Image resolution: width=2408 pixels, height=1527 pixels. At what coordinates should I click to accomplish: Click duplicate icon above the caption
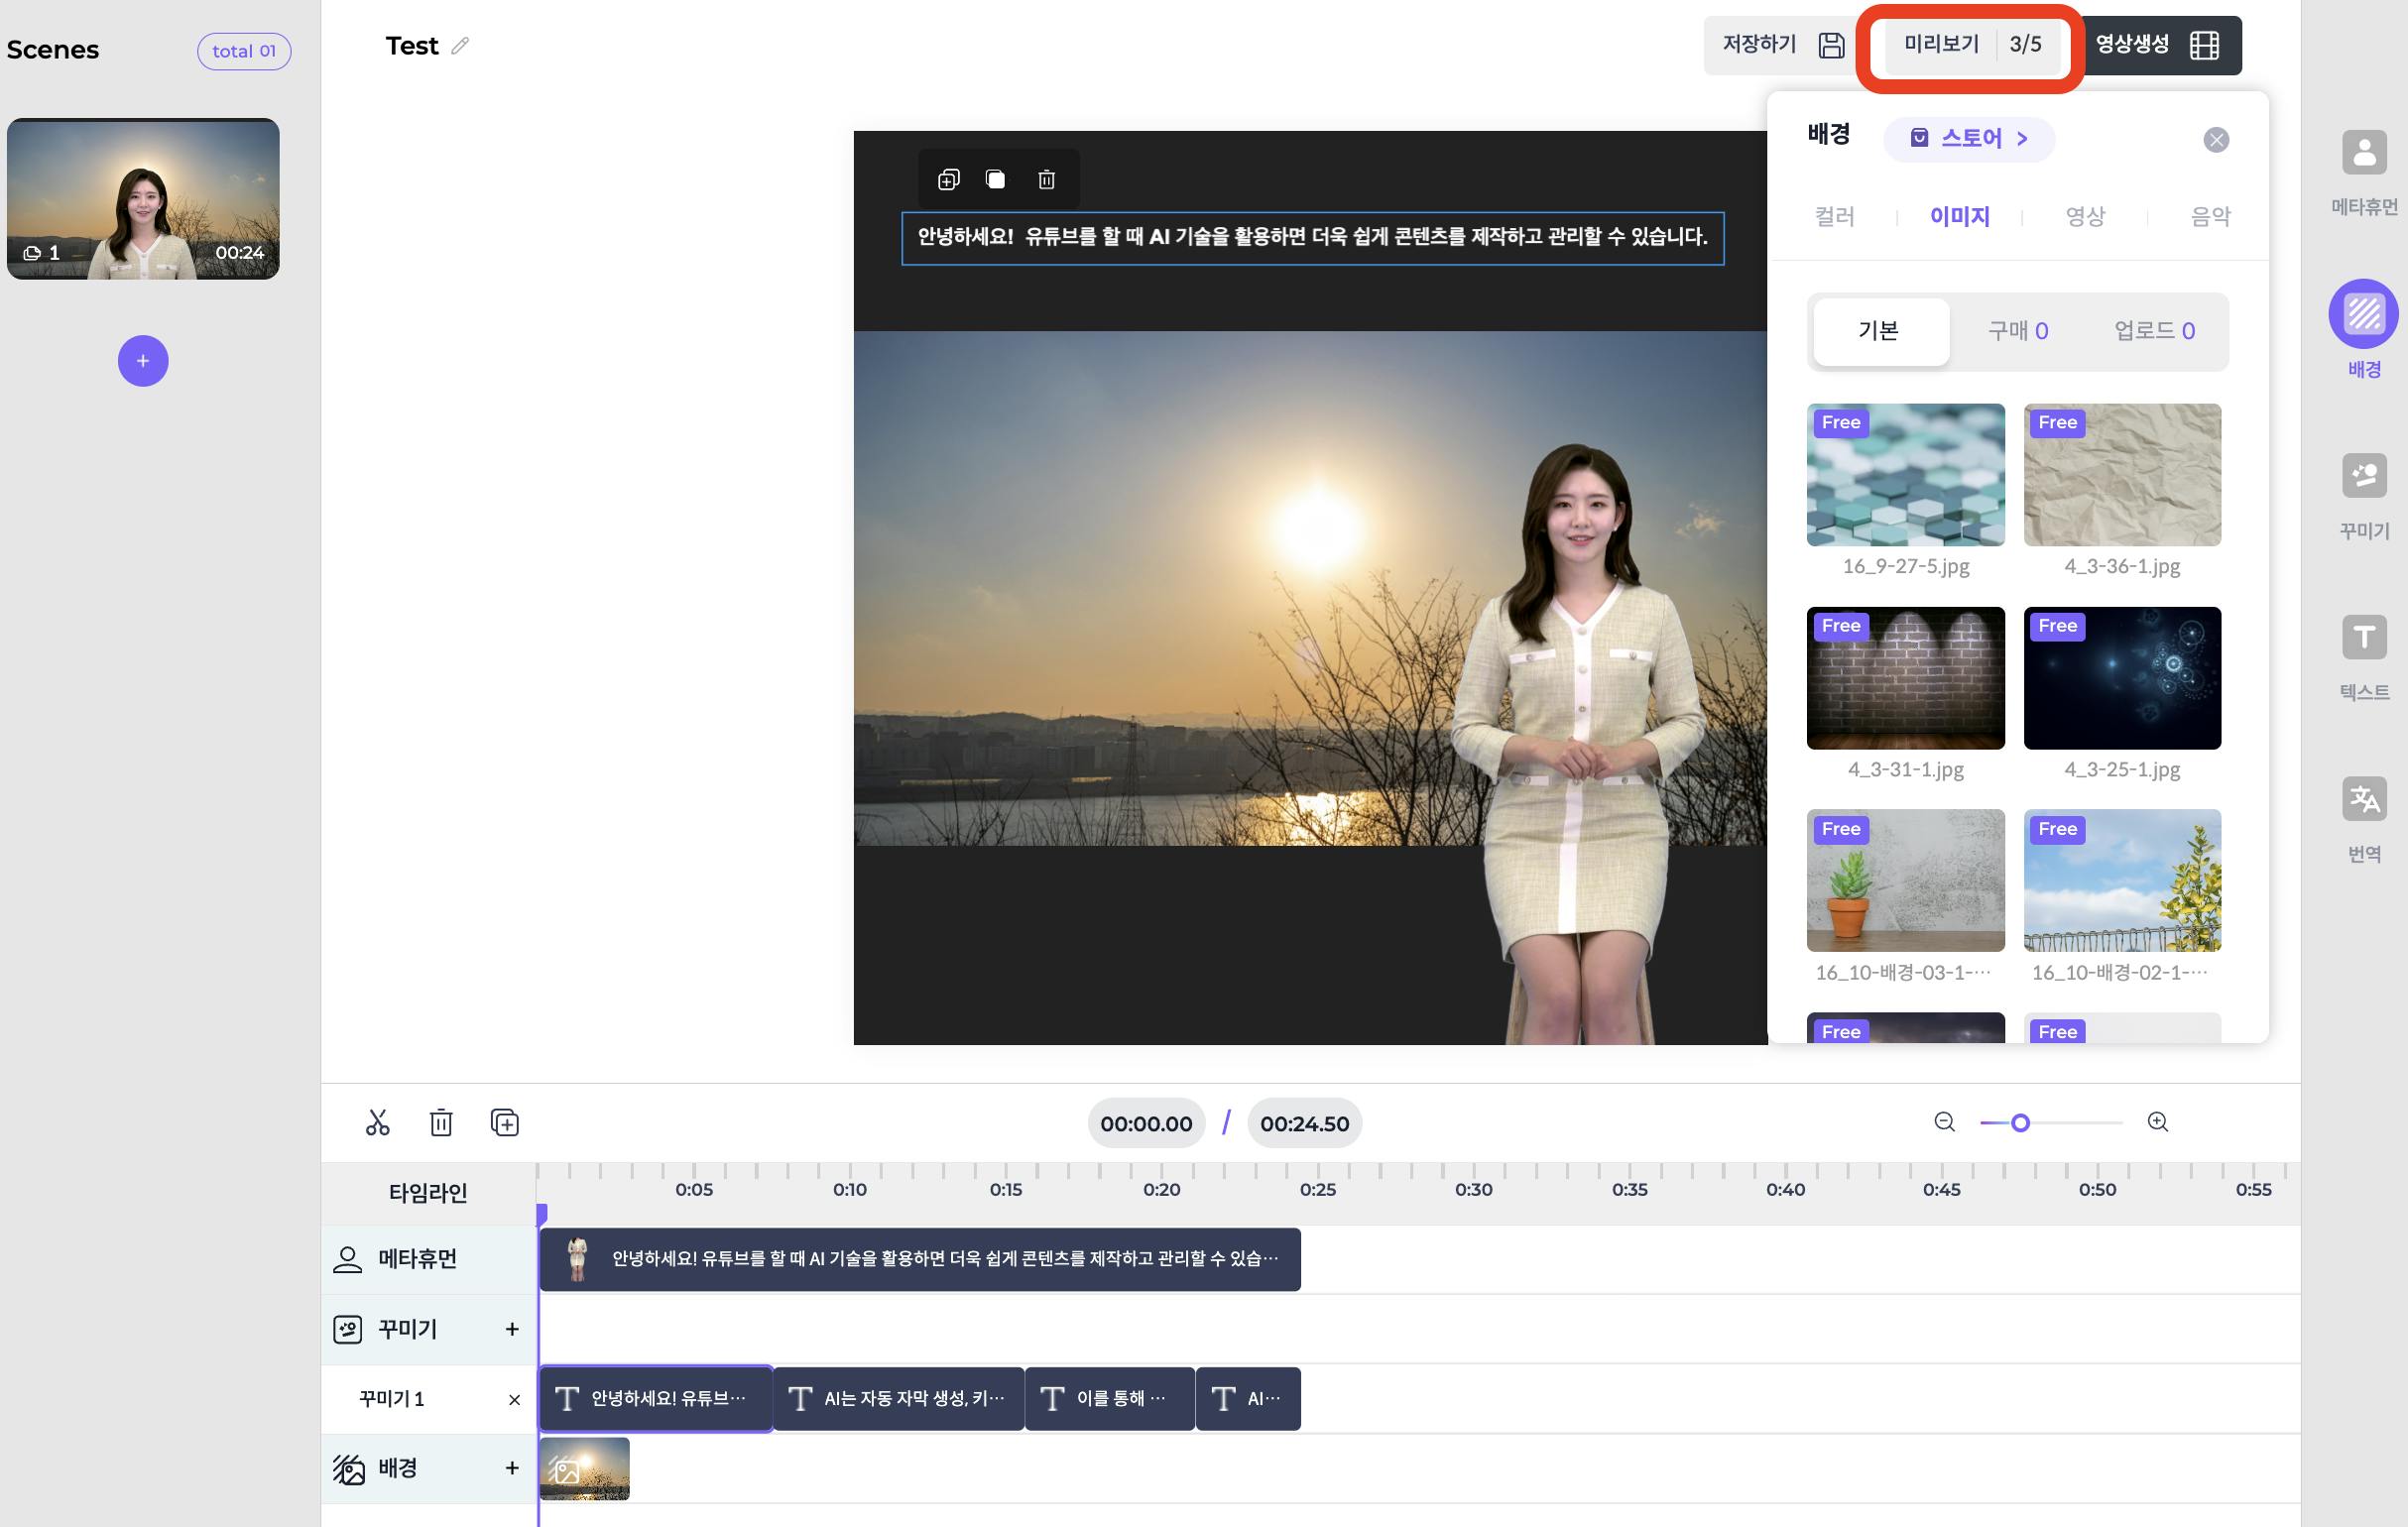948,180
